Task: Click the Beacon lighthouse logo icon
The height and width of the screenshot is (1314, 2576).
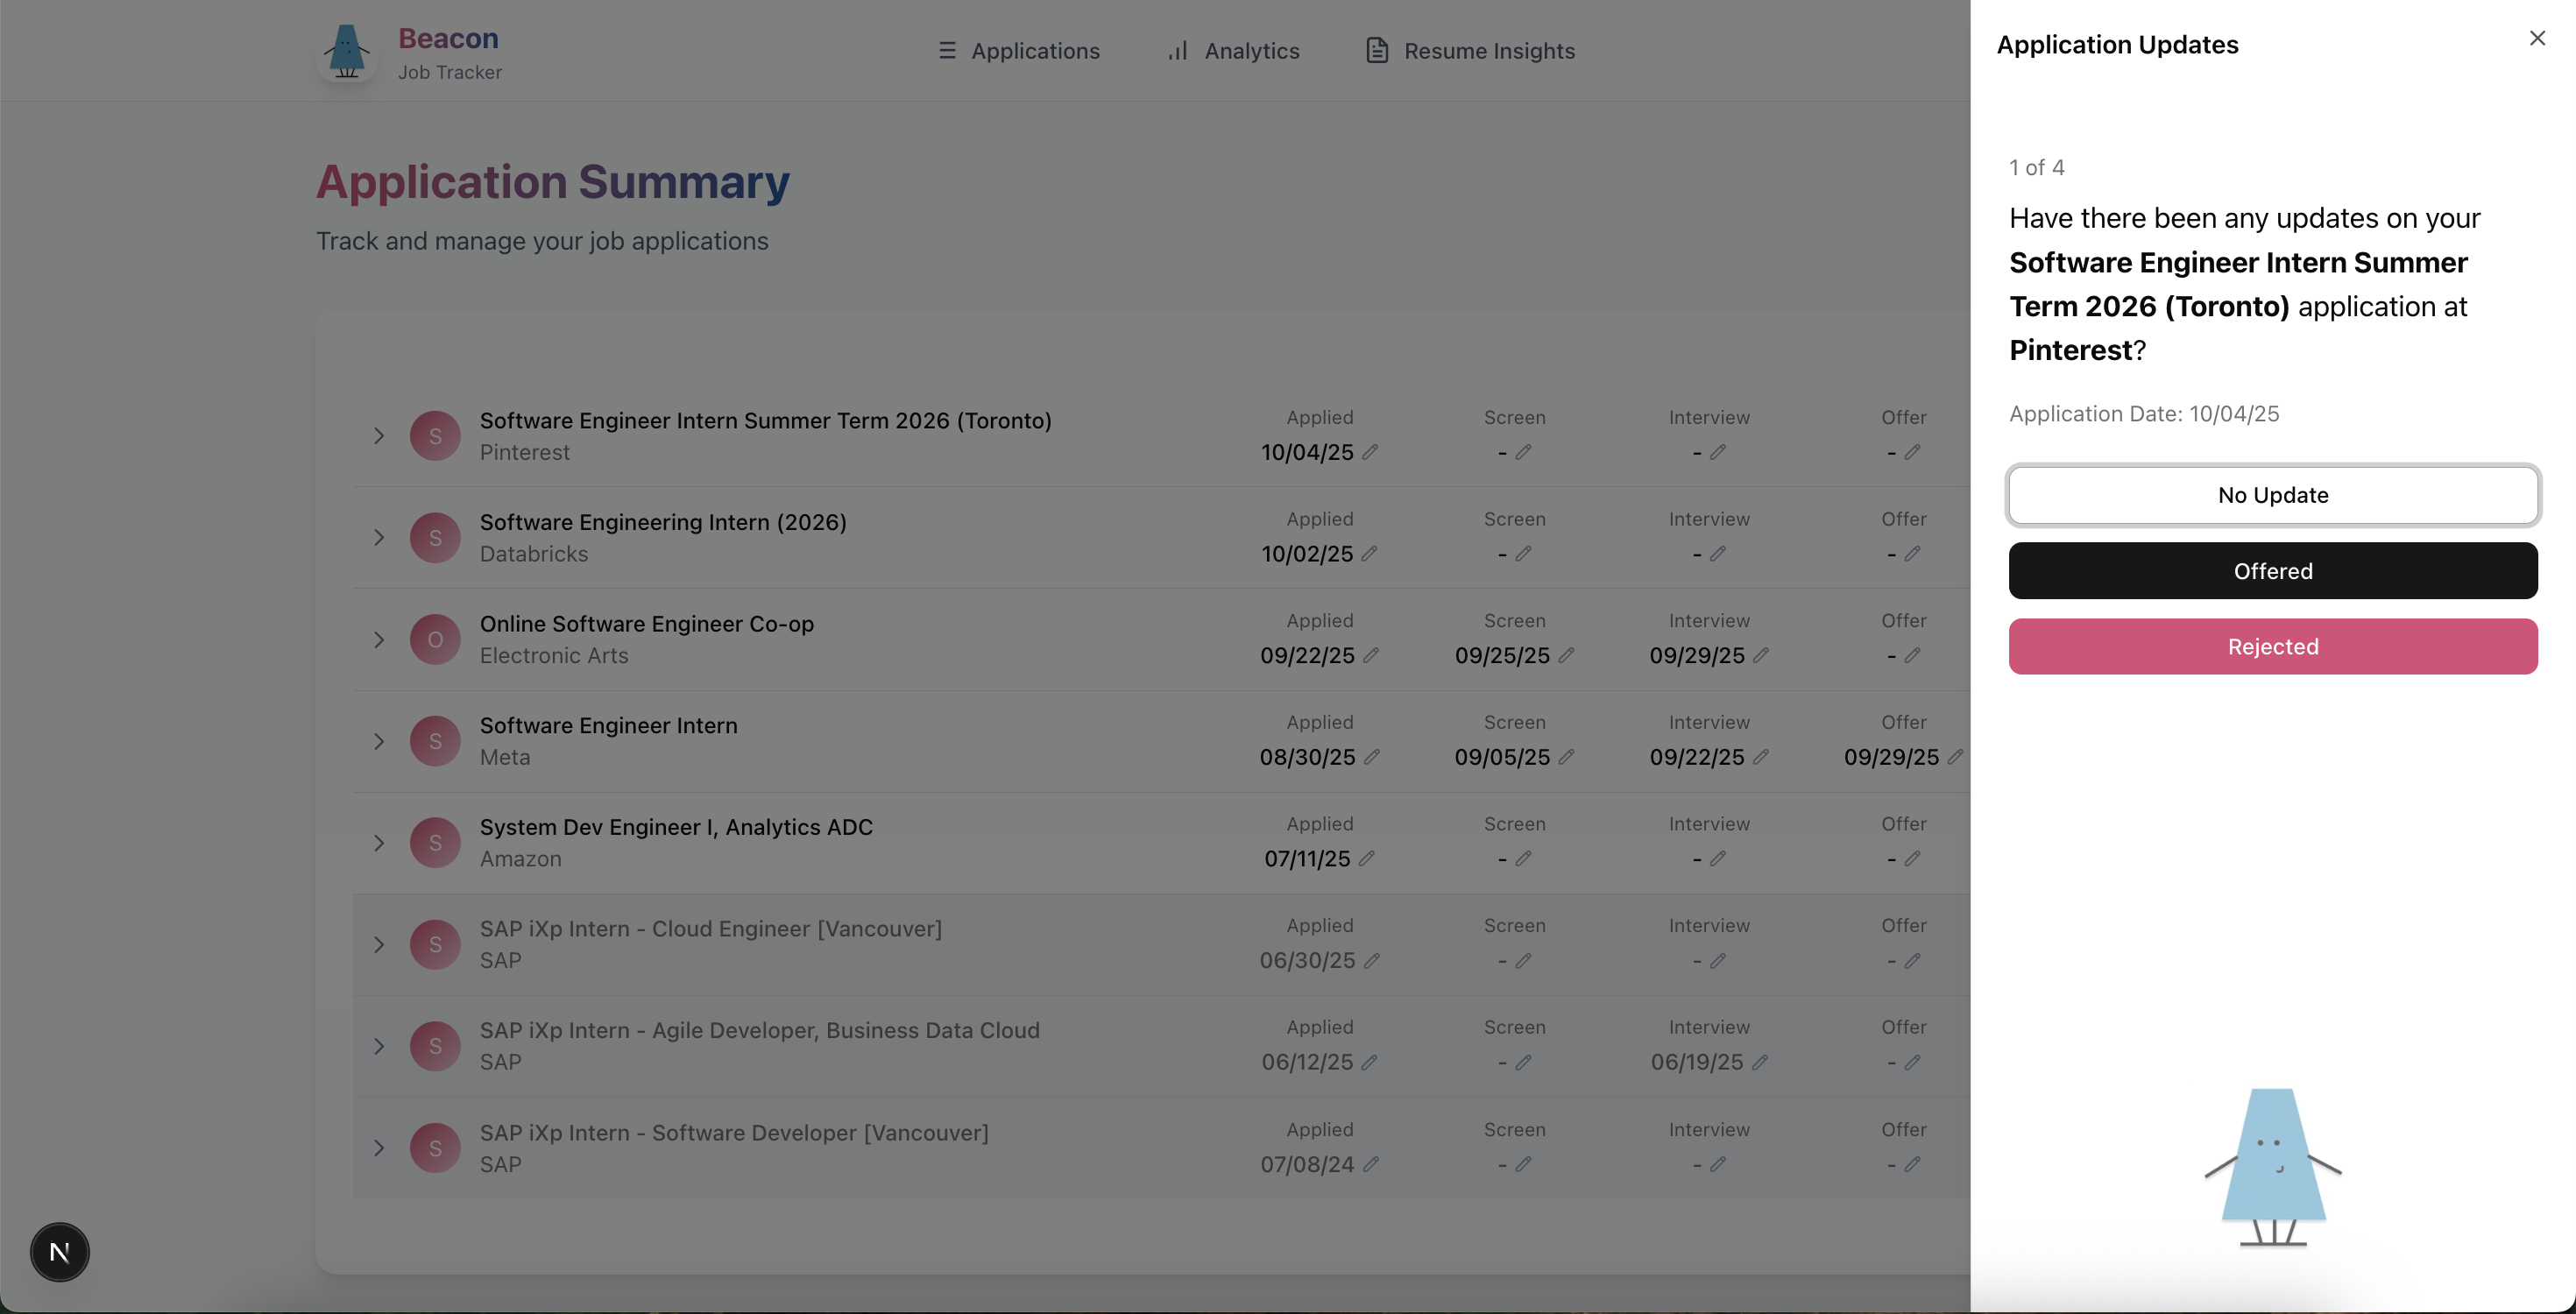Action: tap(346, 52)
